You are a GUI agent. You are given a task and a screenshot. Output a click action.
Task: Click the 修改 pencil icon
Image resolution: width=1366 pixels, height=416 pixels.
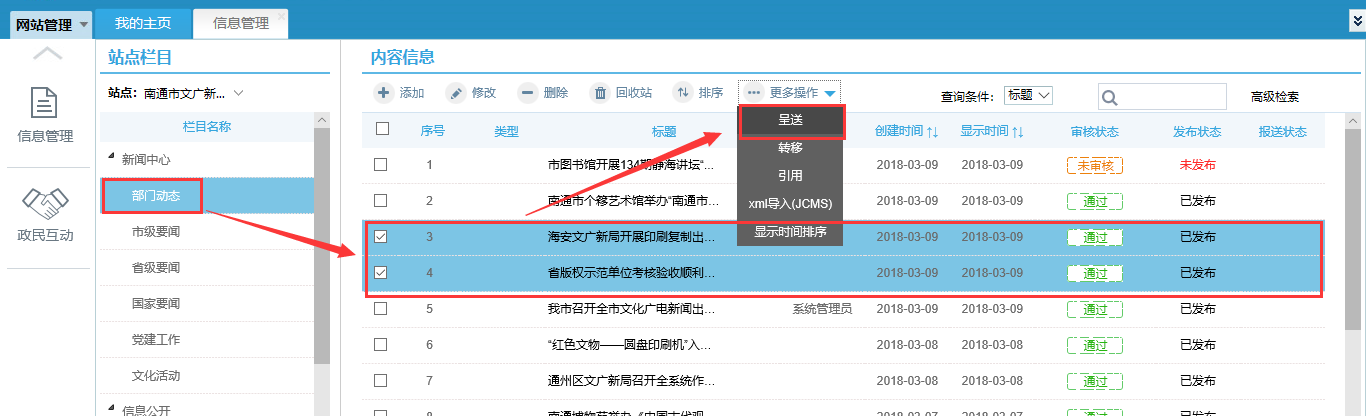tap(455, 93)
